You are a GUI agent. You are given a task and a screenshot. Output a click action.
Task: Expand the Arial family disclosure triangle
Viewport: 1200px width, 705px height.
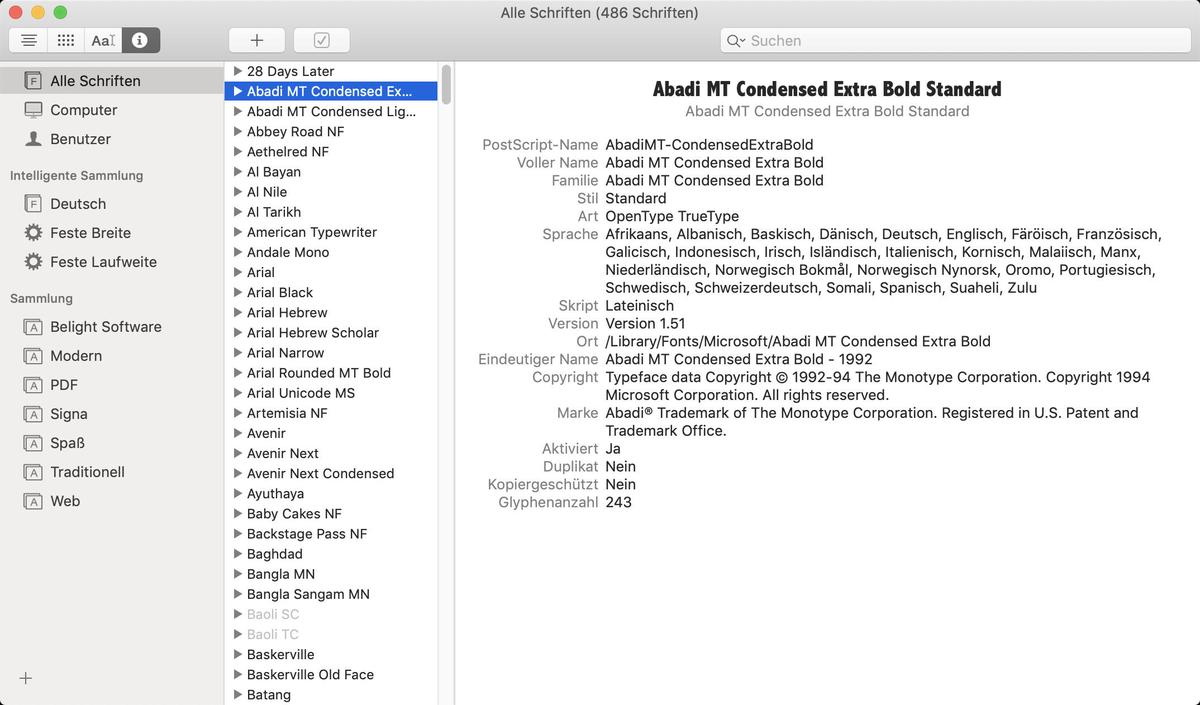click(x=237, y=272)
